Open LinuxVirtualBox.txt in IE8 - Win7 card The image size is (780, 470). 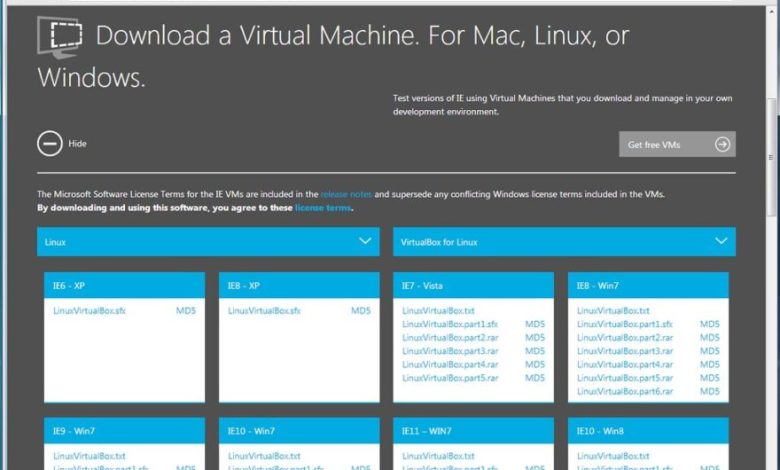(x=613, y=311)
